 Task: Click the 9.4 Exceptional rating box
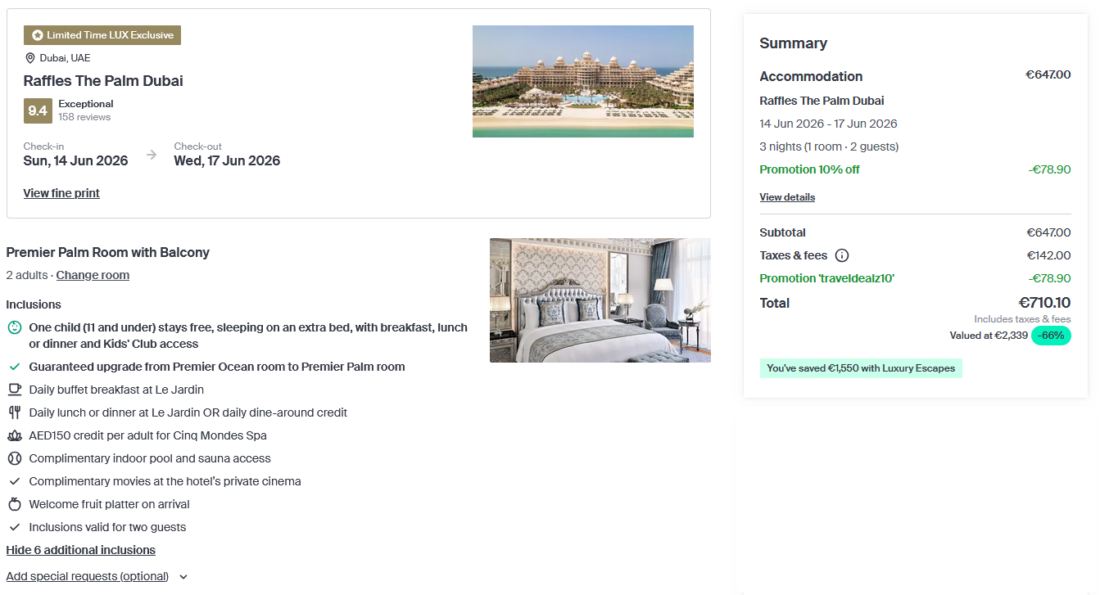(x=38, y=110)
